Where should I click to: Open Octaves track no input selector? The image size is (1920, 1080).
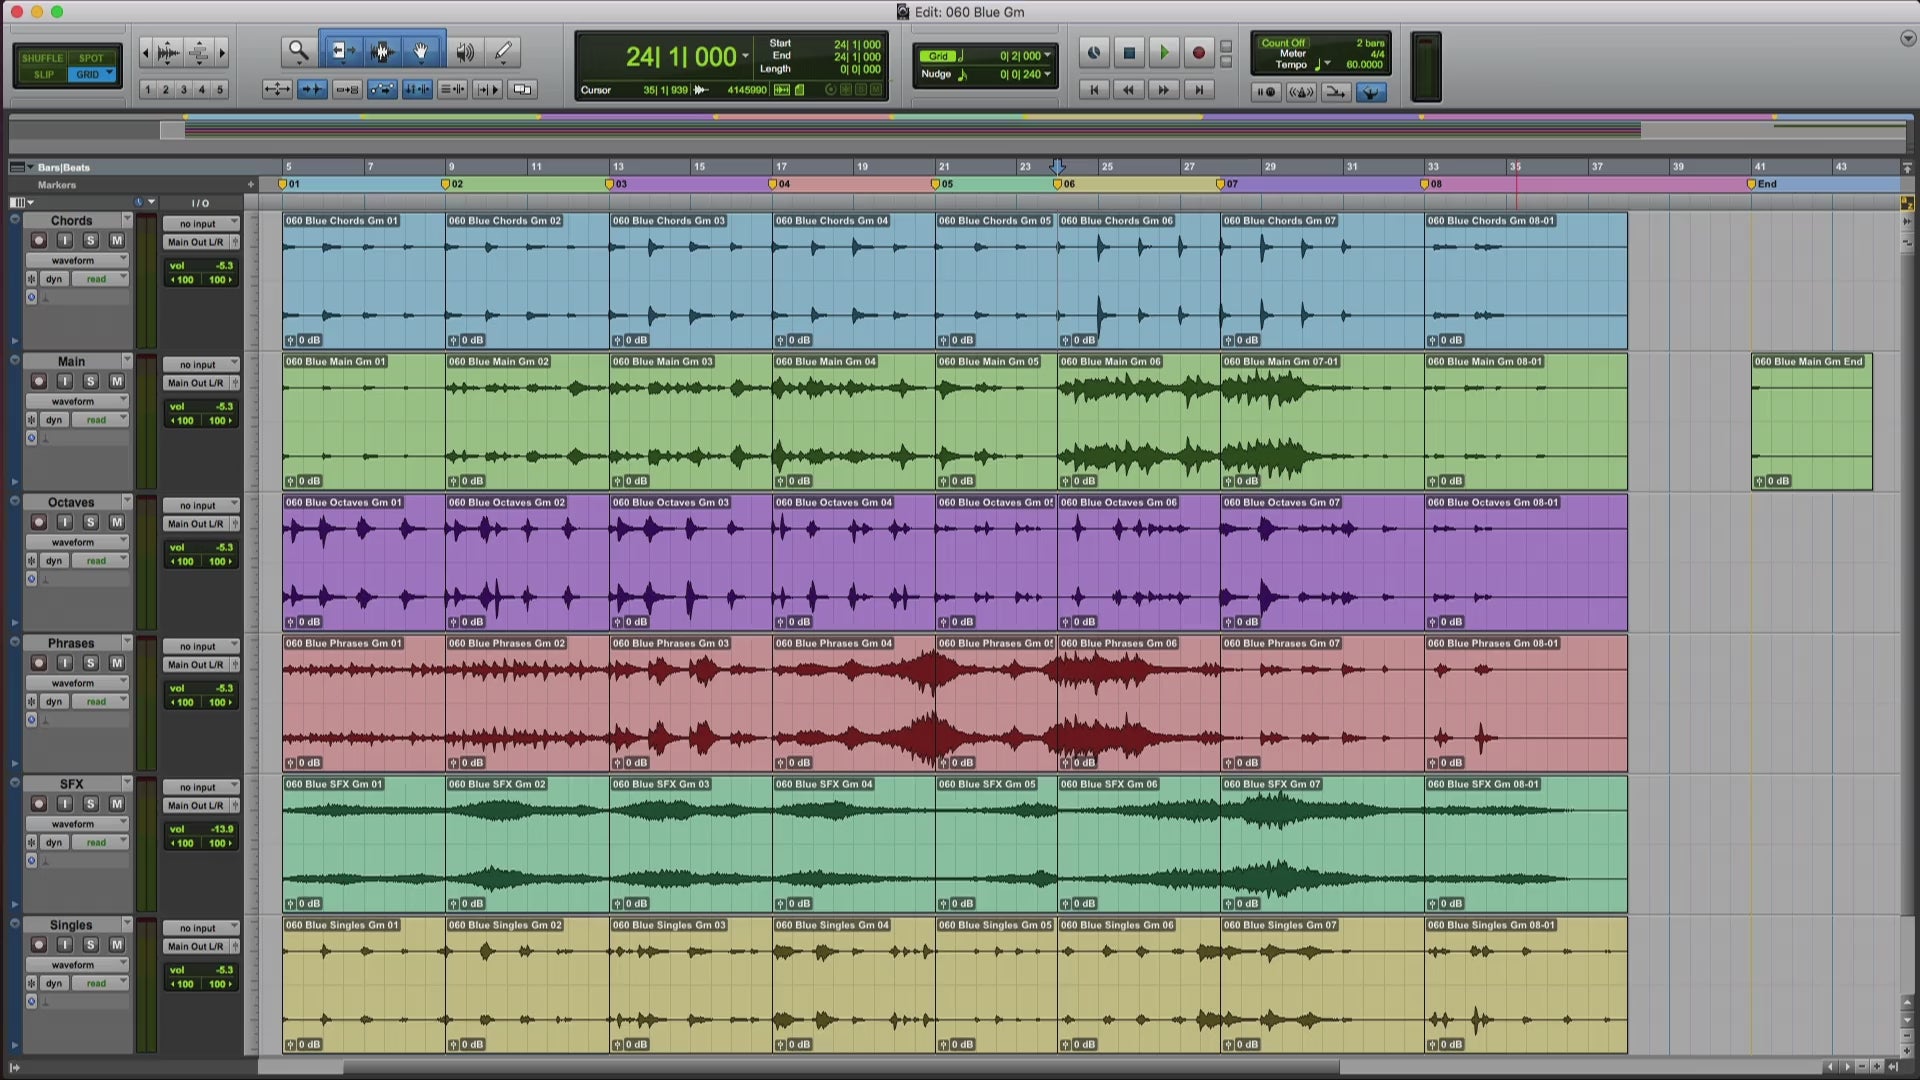(201, 506)
